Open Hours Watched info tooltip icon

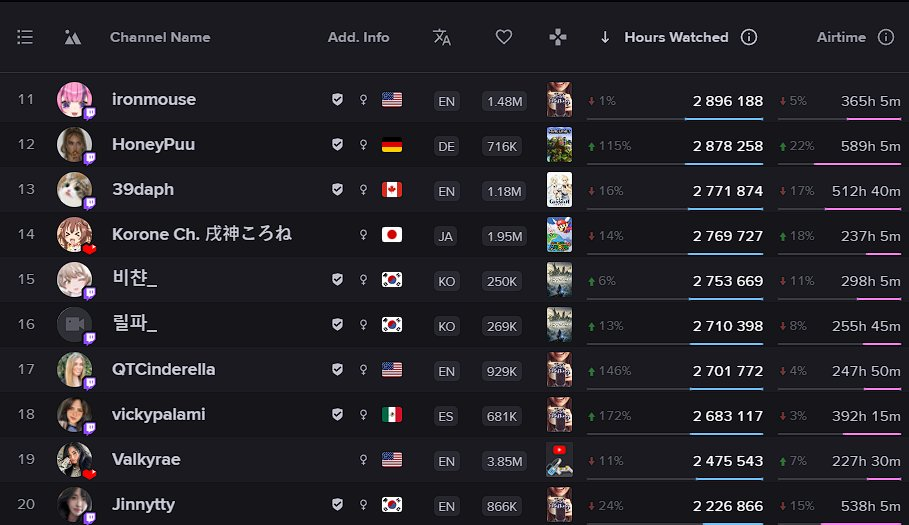[749, 38]
